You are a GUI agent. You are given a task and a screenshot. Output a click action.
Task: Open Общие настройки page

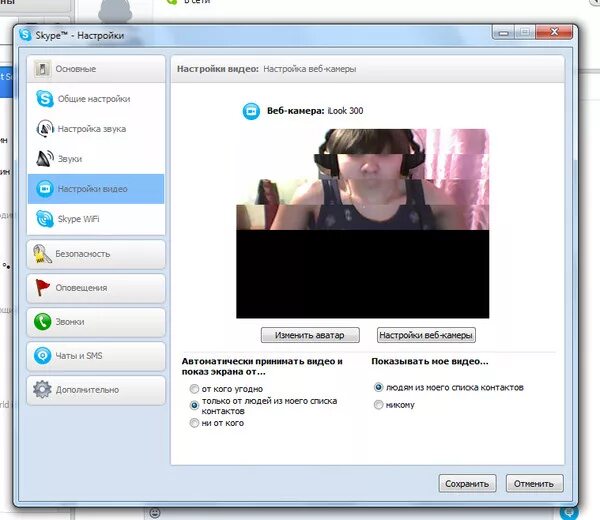[96, 99]
